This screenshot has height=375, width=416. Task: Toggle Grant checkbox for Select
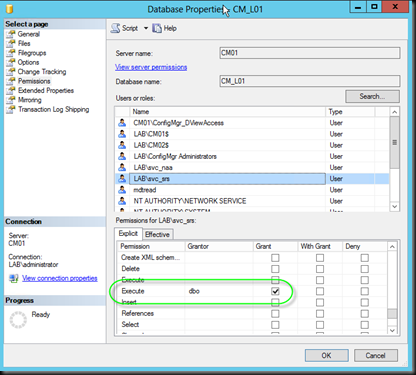(x=275, y=325)
